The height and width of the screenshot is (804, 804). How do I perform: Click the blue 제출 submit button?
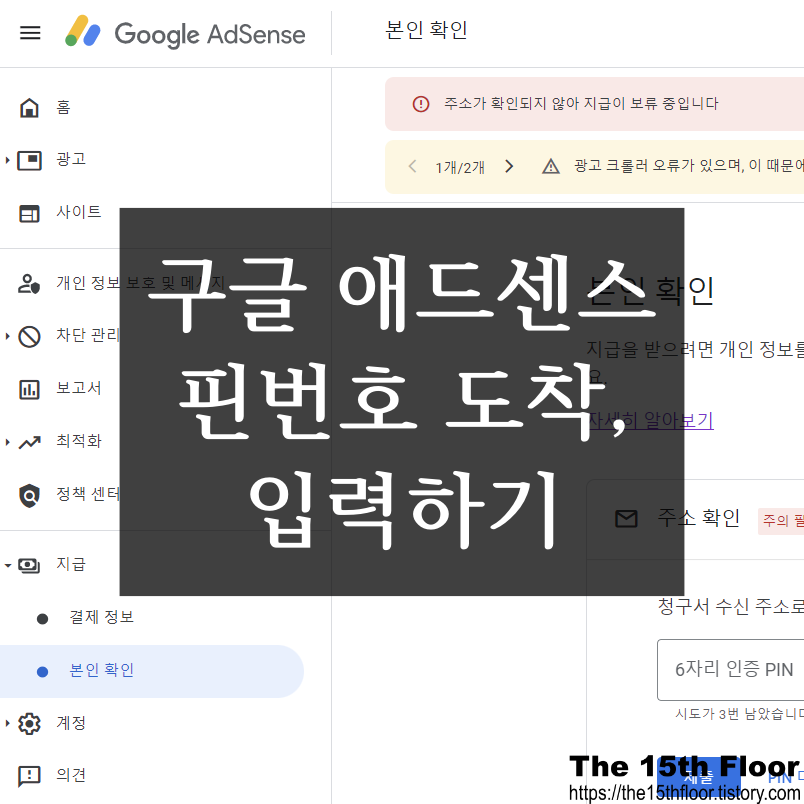coord(698,777)
